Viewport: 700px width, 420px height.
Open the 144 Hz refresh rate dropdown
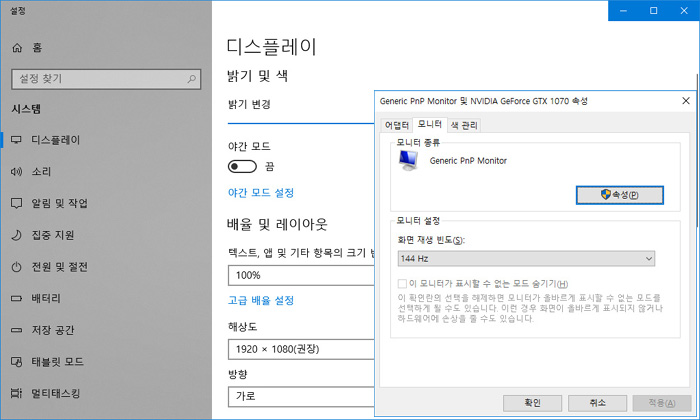pos(525,259)
